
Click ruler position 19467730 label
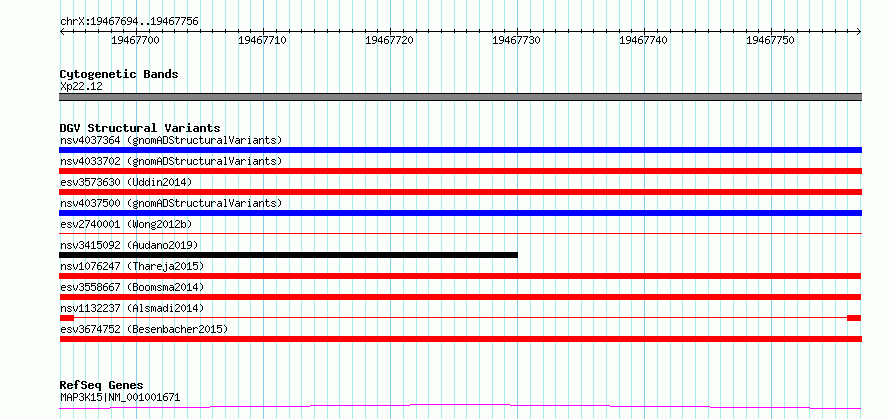pos(517,40)
